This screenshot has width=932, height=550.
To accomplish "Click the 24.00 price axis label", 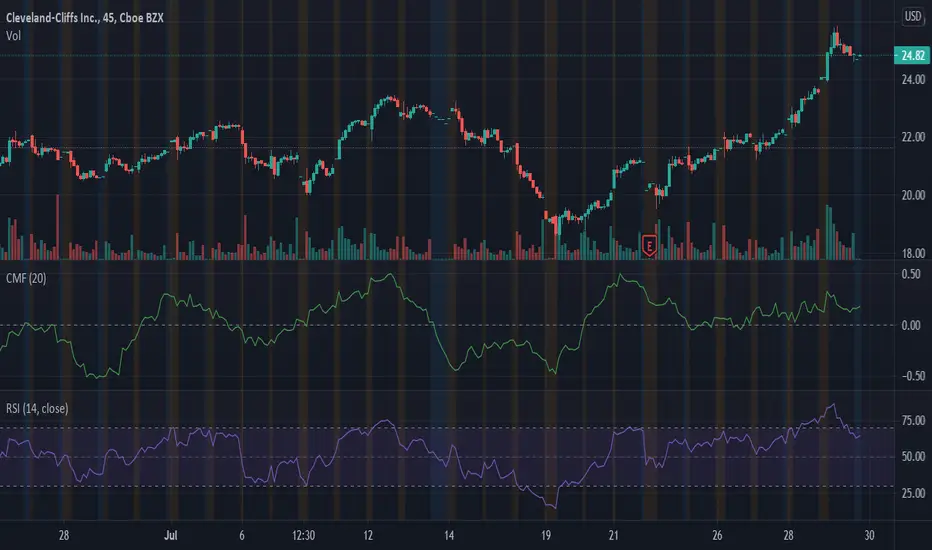I will (913, 79).
